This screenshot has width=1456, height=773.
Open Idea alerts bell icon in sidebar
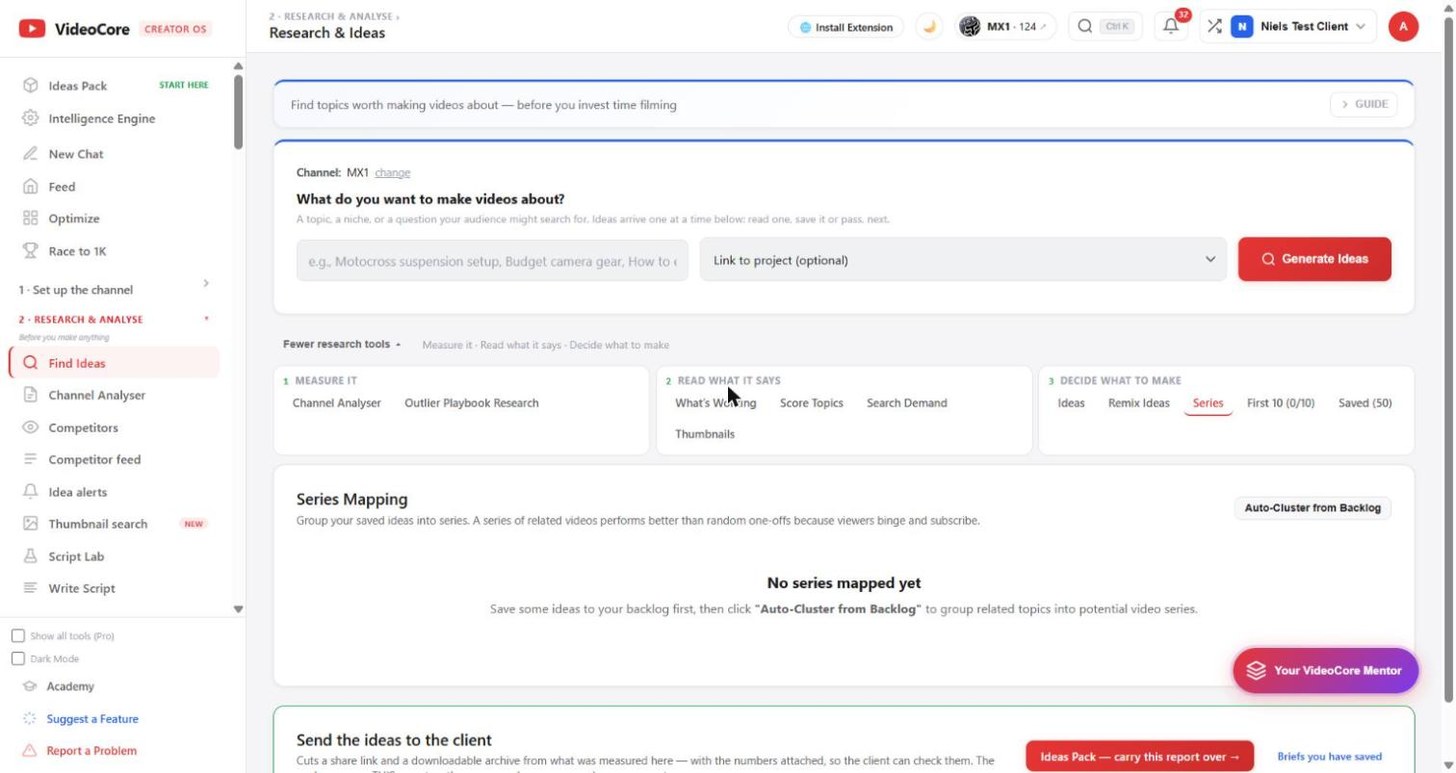click(30, 492)
